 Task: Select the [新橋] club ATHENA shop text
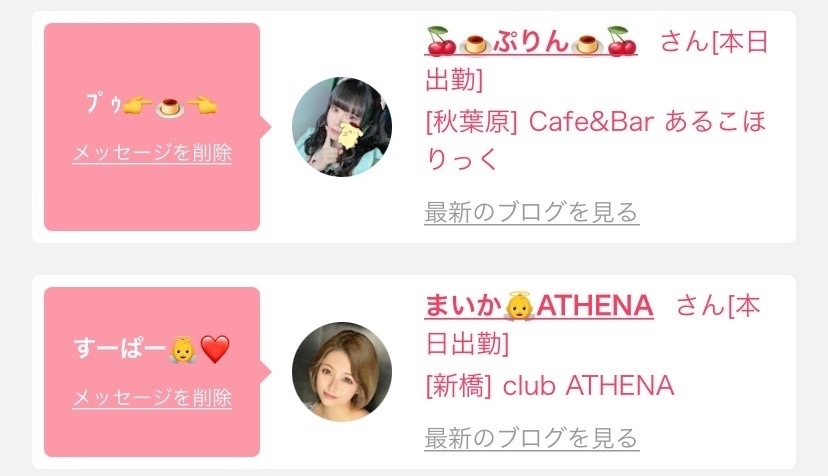(x=550, y=385)
